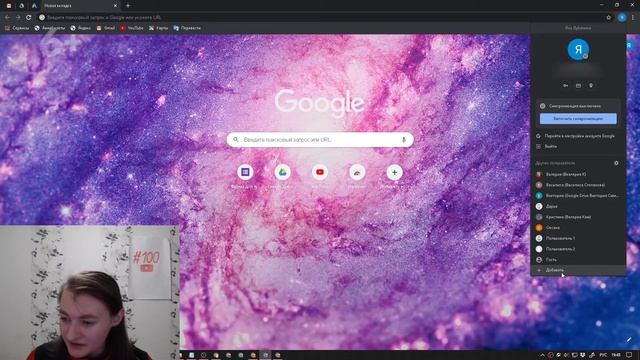Open the Переводчик bookmark
Screen dimensions: 640x360
[x=187, y=28]
